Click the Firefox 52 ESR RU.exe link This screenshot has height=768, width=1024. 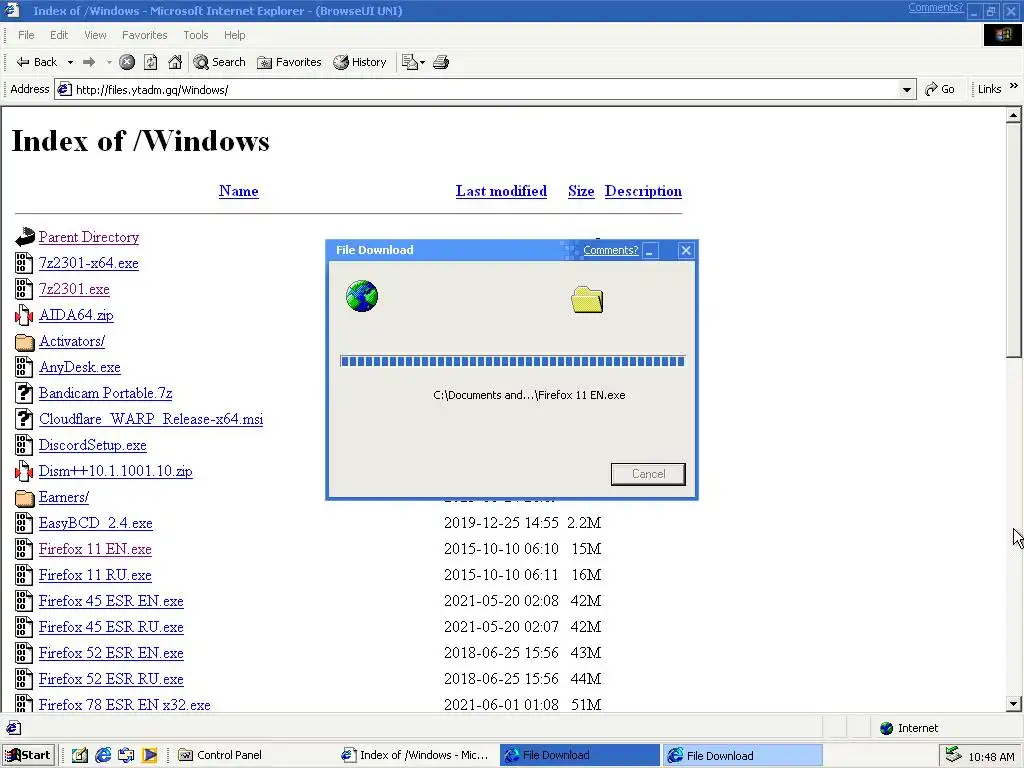[111, 679]
